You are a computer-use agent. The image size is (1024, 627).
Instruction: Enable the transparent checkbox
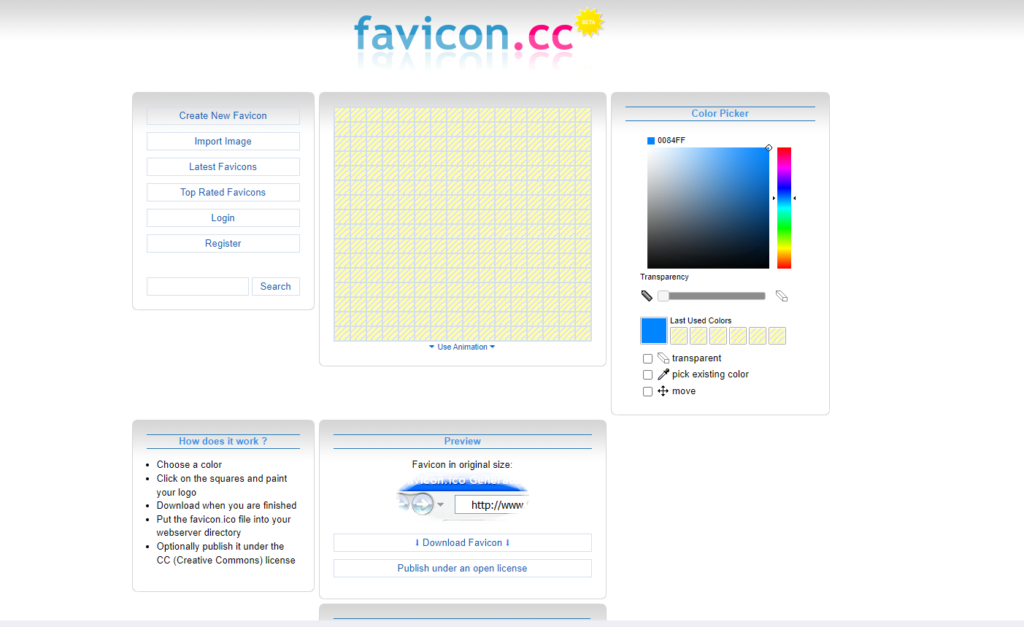pyautogui.click(x=648, y=358)
